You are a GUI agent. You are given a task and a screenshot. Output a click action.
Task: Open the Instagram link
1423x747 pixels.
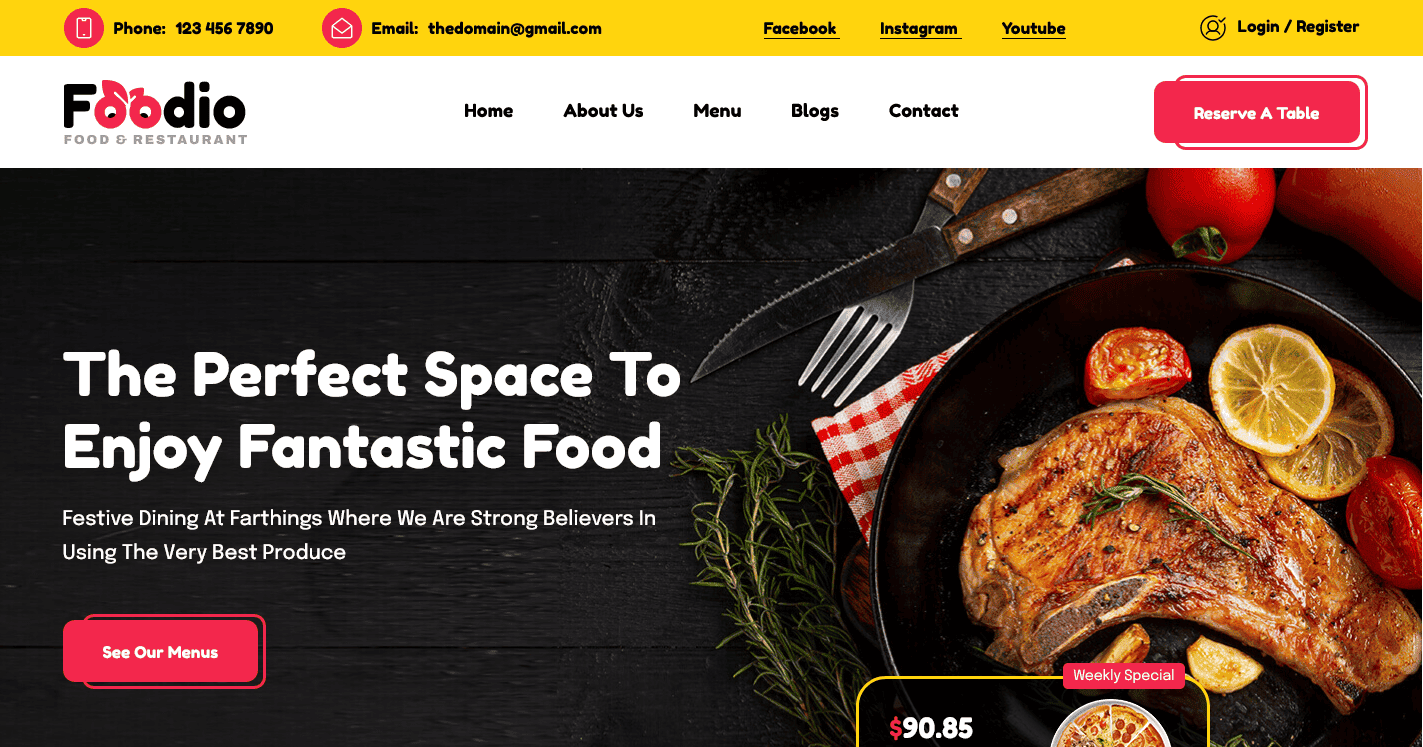click(x=919, y=29)
